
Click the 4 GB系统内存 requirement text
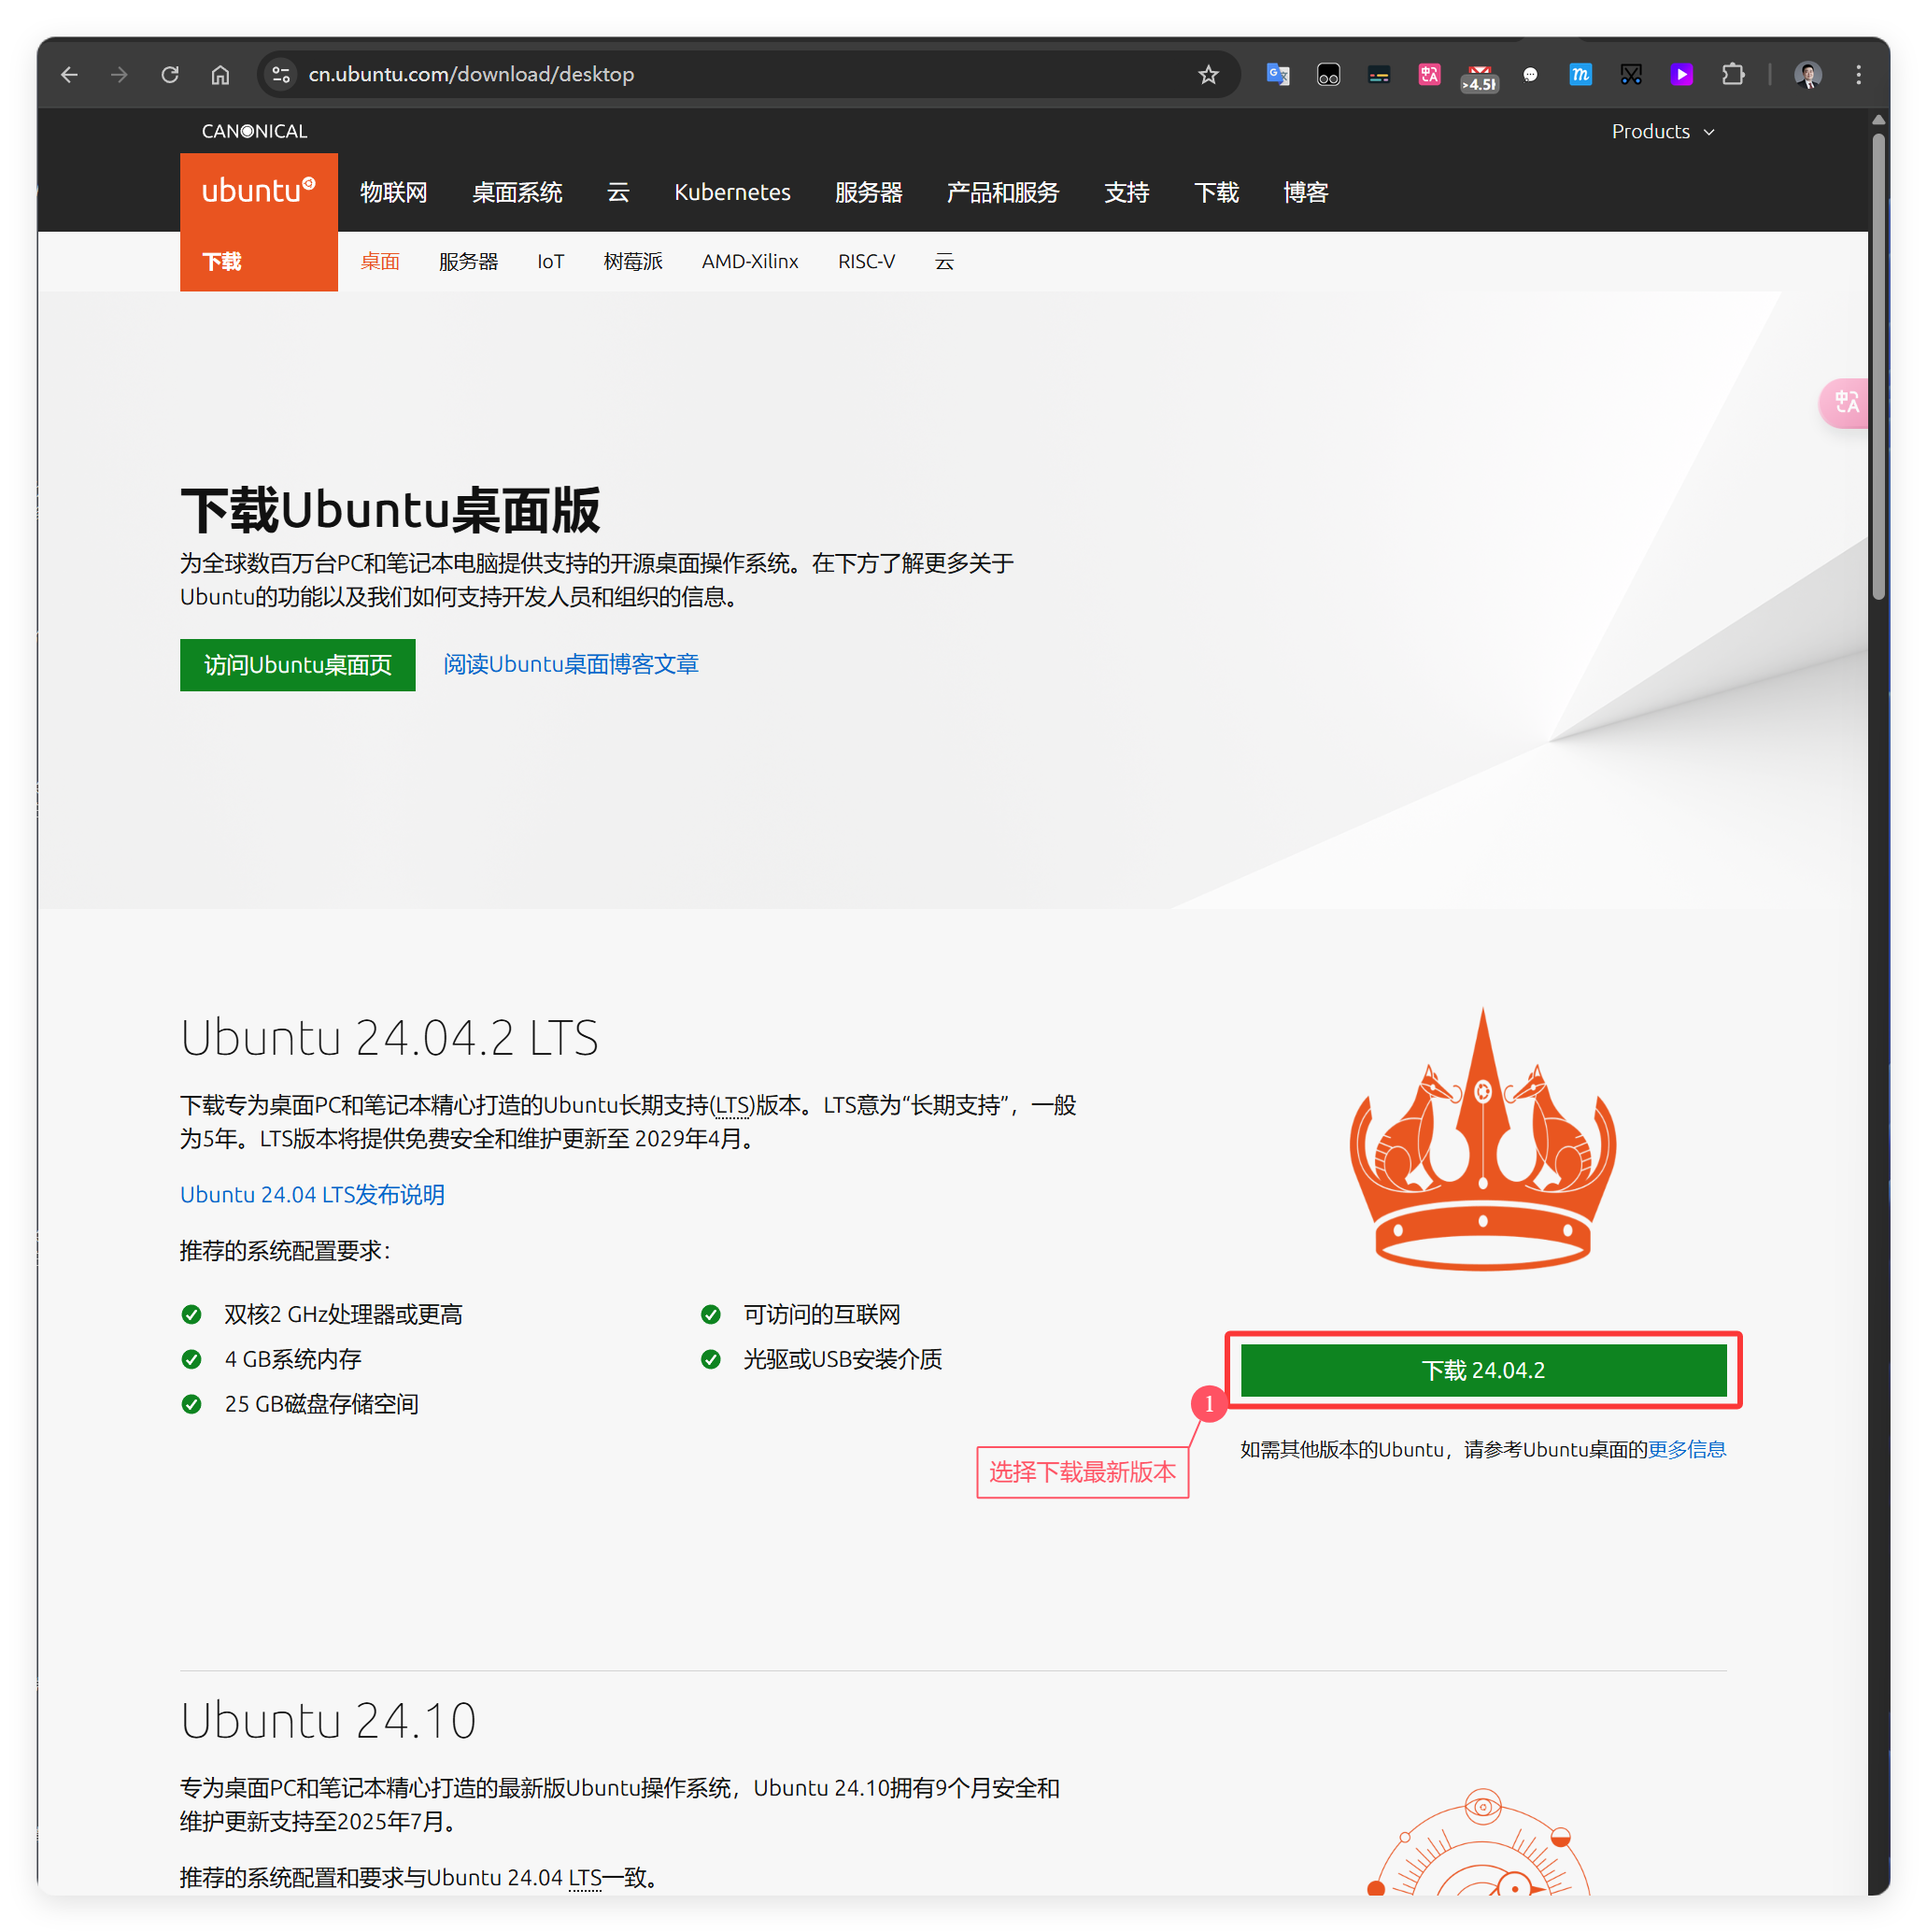click(293, 1359)
